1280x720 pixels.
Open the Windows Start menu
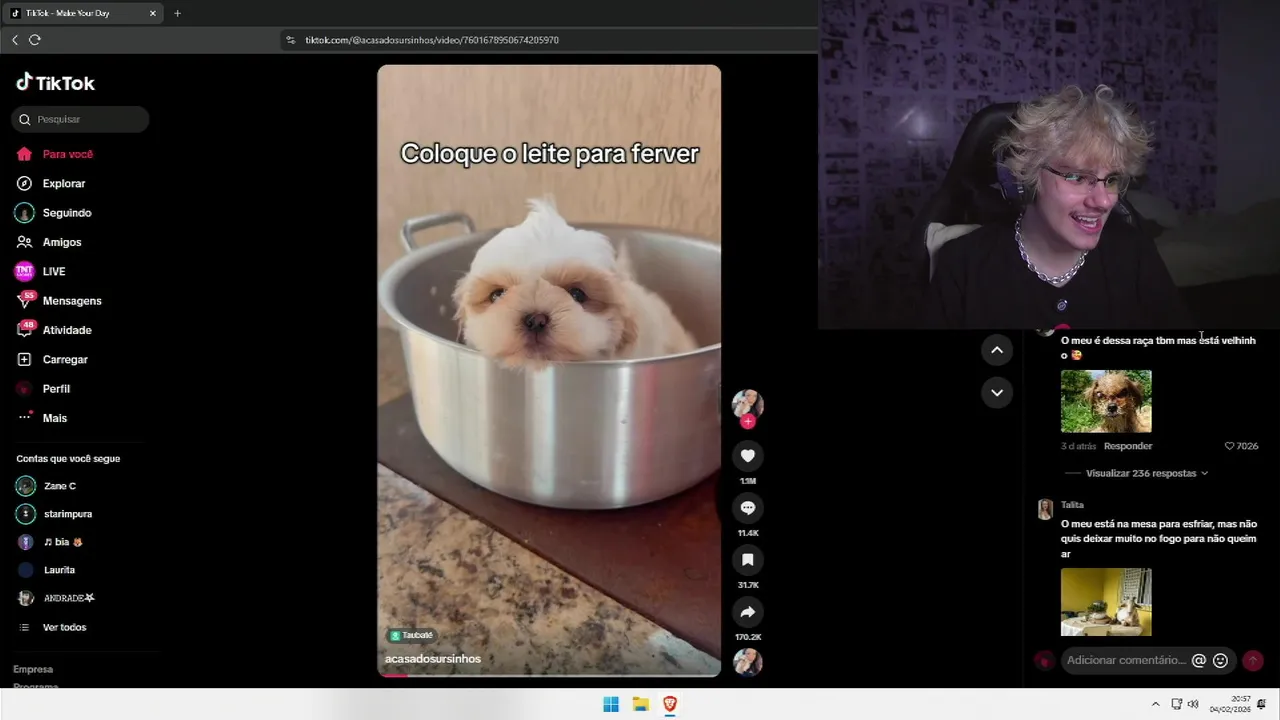(611, 704)
